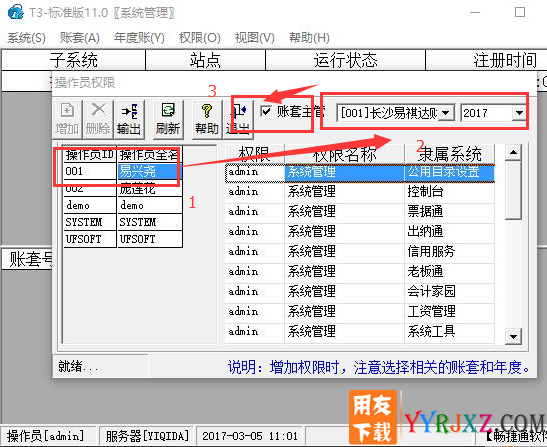Click the 退出 (Exit) toolbar icon
This screenshot has height=447, width=547.
pyautogui.click(x=238, y=119)
